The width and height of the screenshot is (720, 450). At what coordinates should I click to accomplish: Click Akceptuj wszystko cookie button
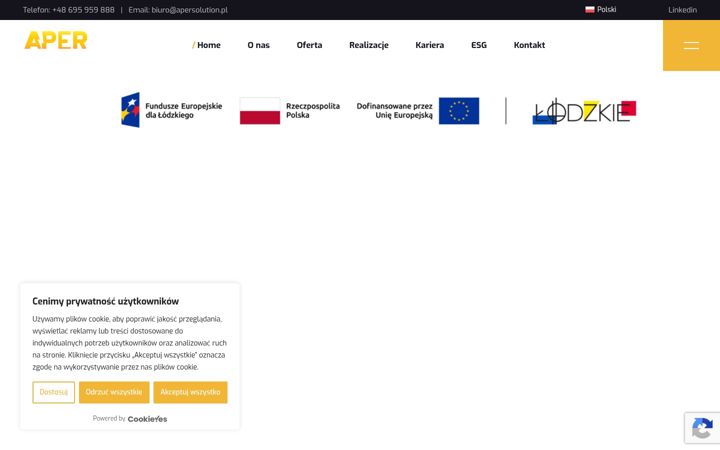click(x=190, y=392)
